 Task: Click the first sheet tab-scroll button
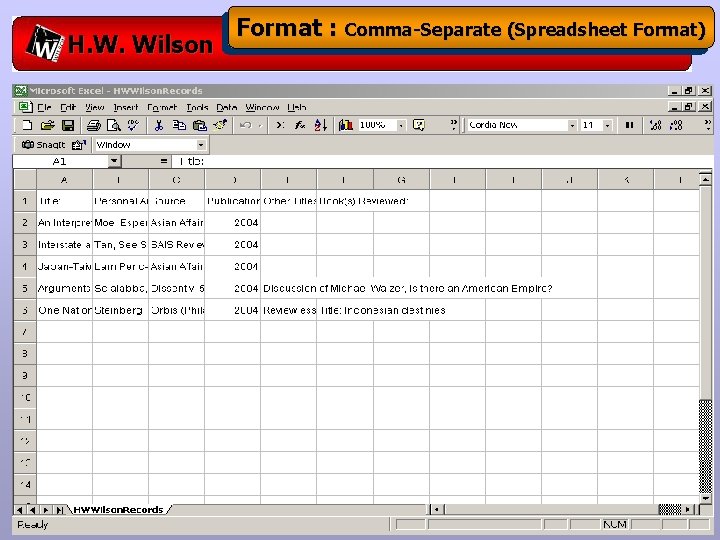[x=19, y=510]
